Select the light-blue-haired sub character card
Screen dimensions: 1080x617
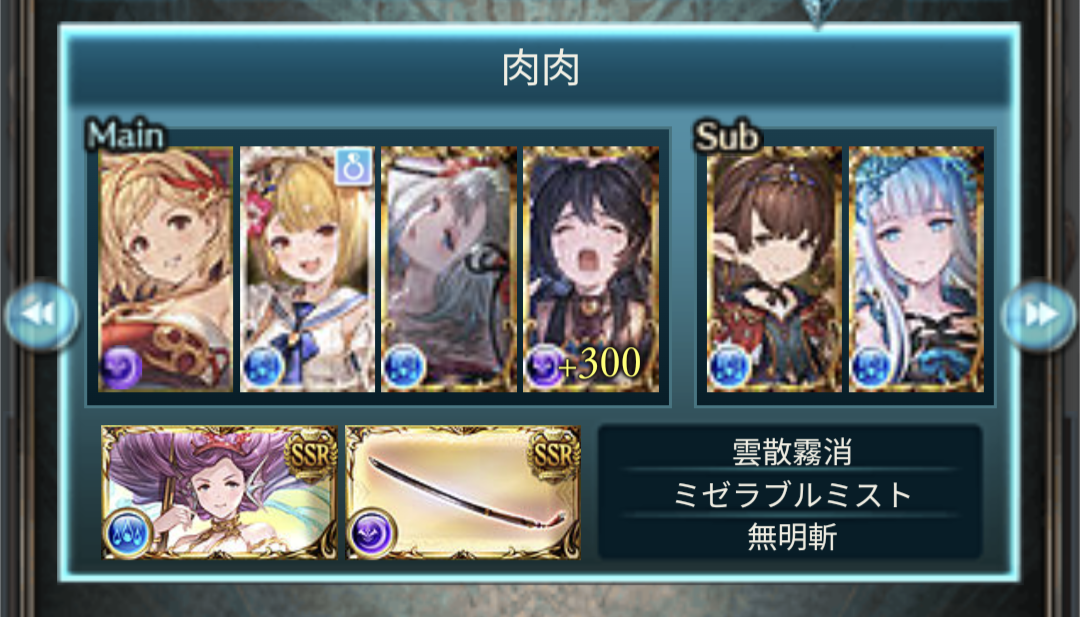916,269
